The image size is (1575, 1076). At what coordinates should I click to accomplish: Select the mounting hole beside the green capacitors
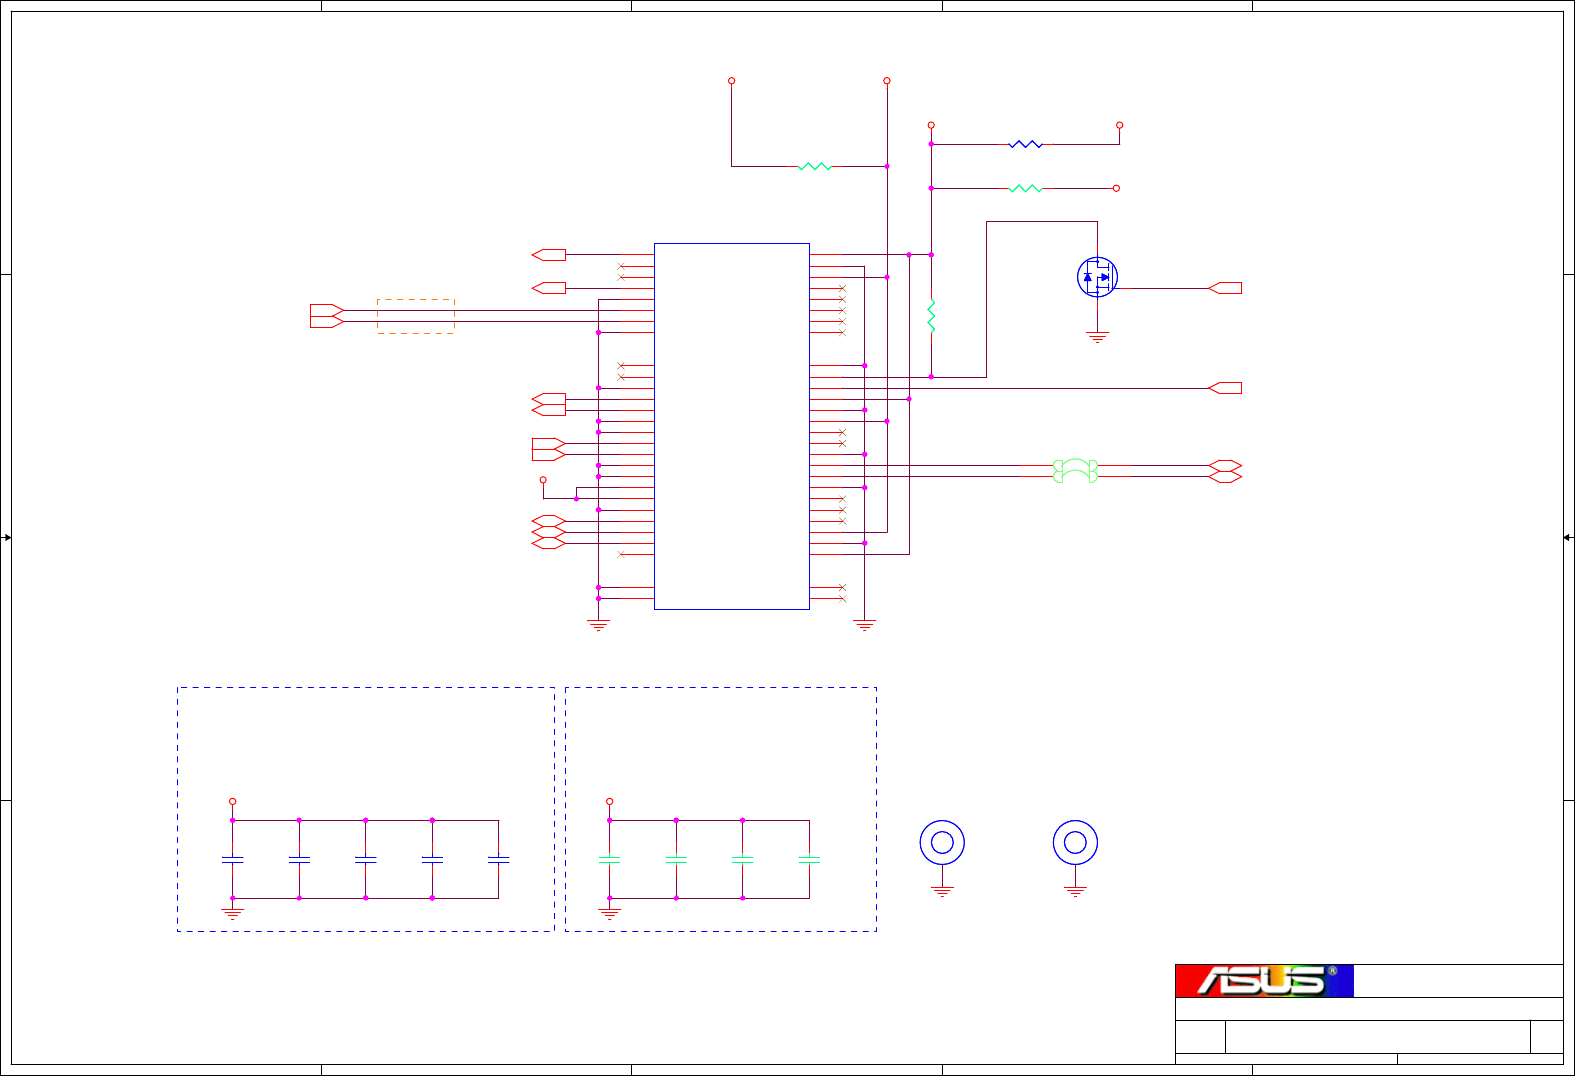(x=942, y=843)
